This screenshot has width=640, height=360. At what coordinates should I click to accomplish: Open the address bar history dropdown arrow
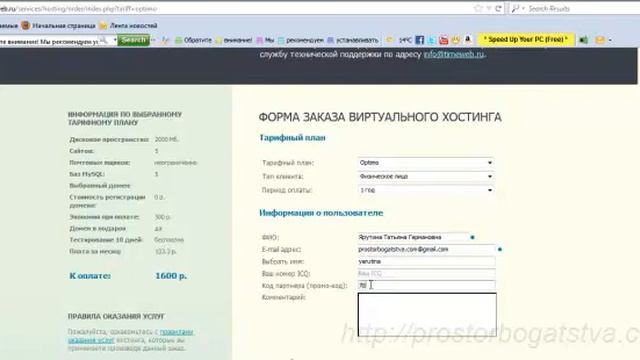pos(489,8)
